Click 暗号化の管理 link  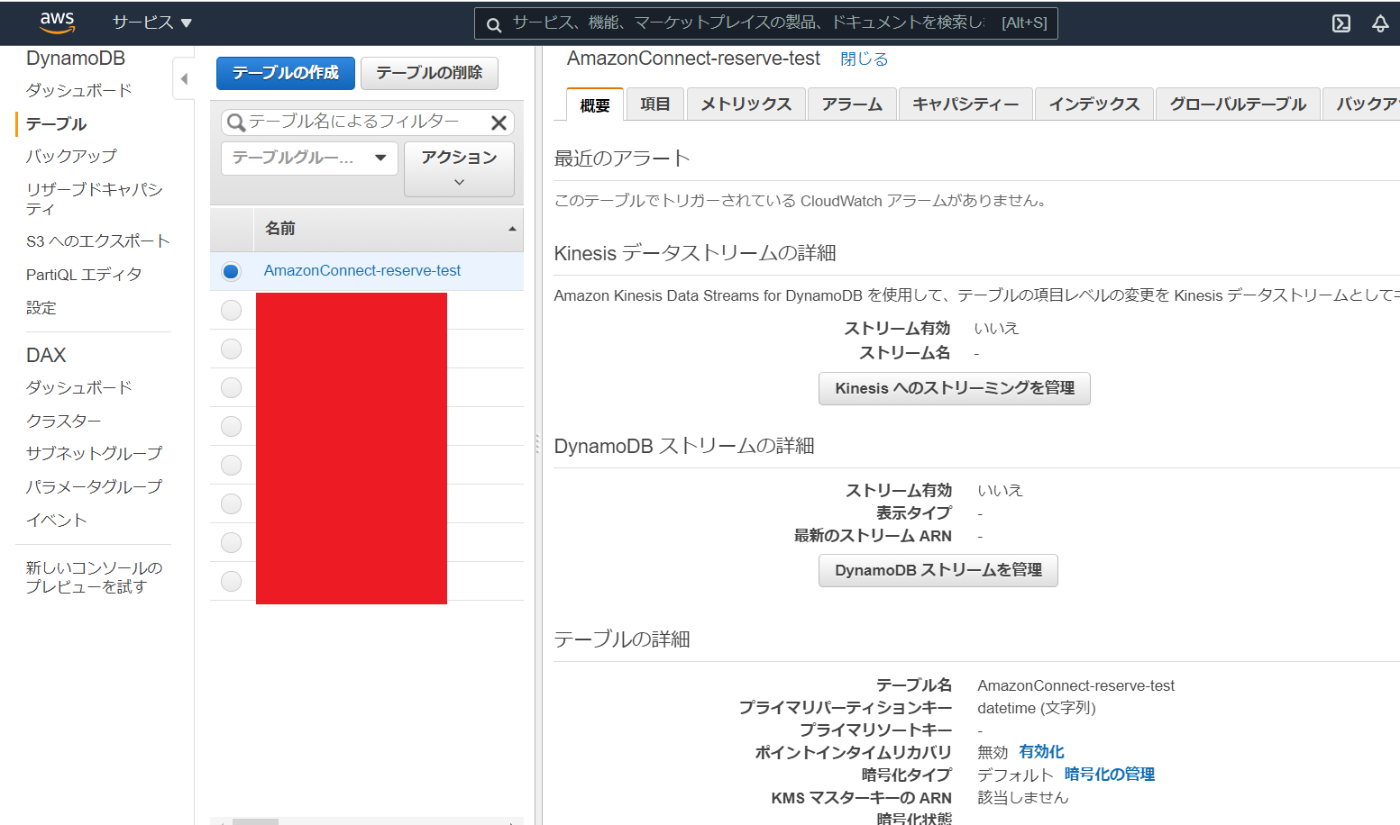[1109, 774]
